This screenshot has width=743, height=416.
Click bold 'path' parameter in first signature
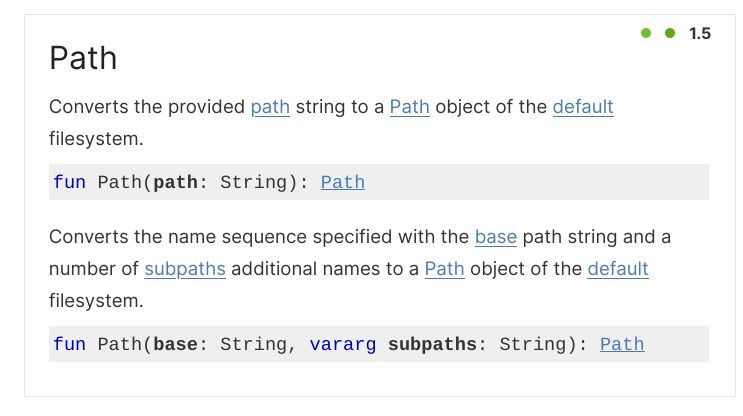[x=175, y=182]
